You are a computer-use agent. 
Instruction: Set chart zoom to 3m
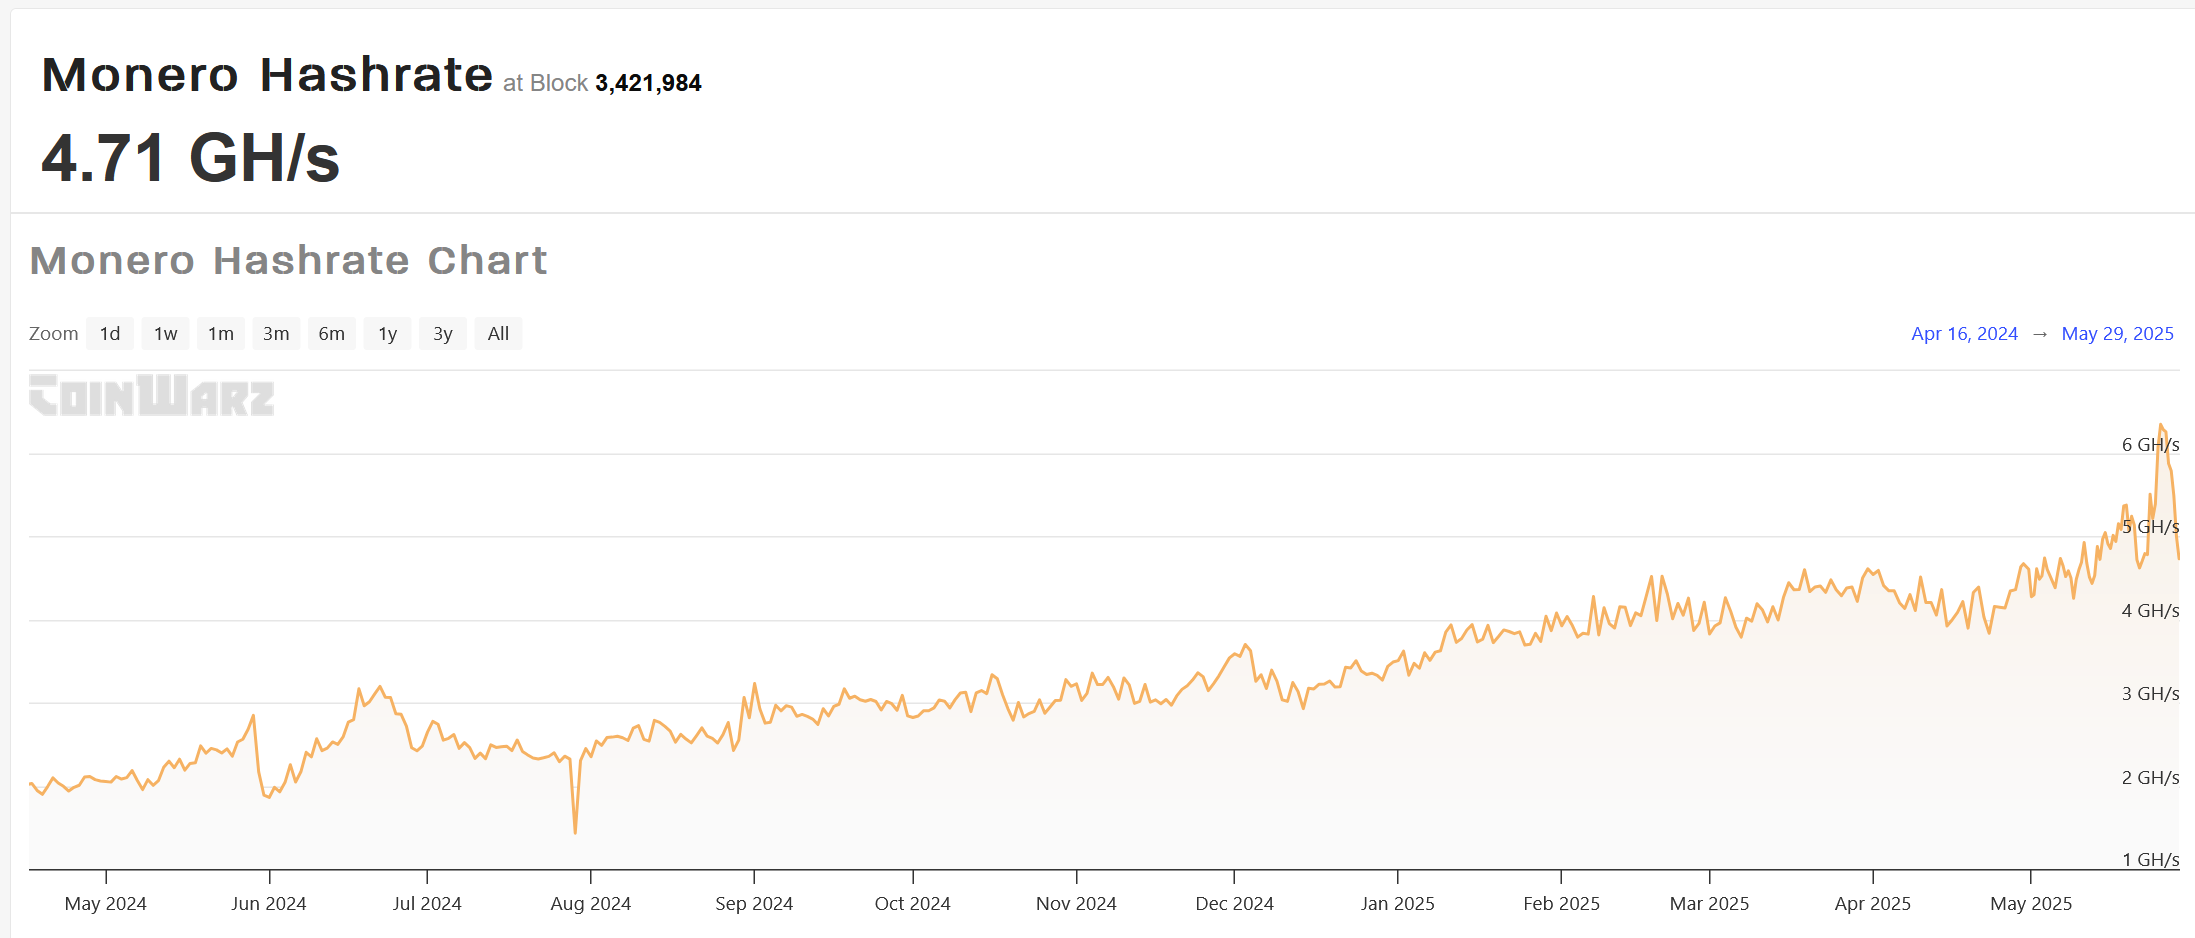tap(276, 334)
